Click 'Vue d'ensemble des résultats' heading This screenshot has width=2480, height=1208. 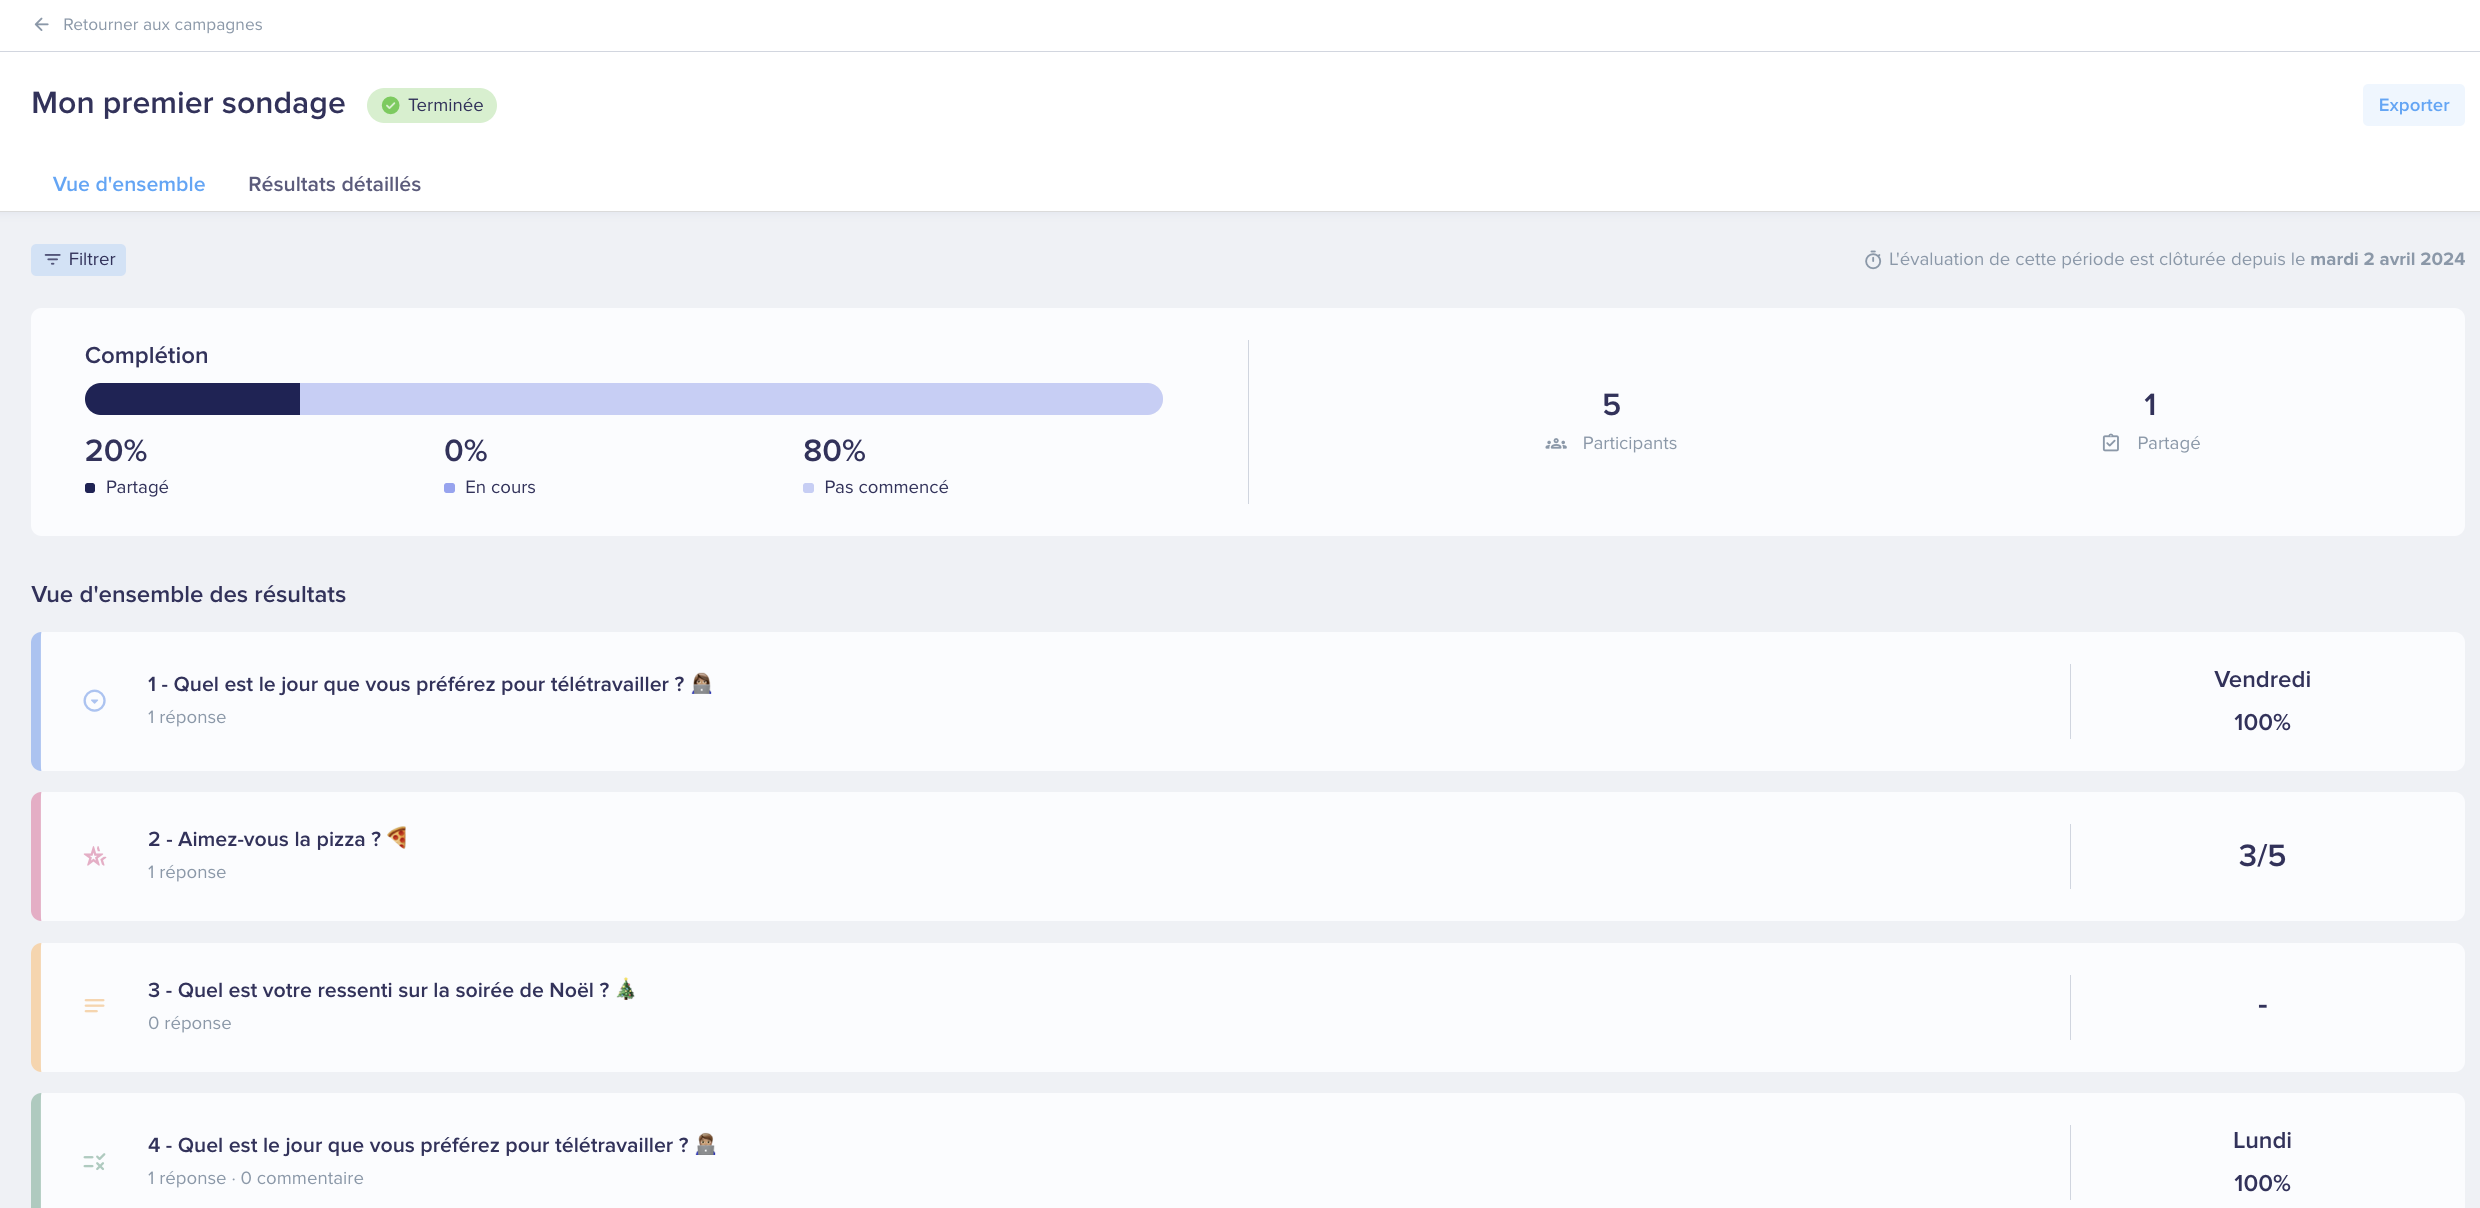click(x=189, y=594)
